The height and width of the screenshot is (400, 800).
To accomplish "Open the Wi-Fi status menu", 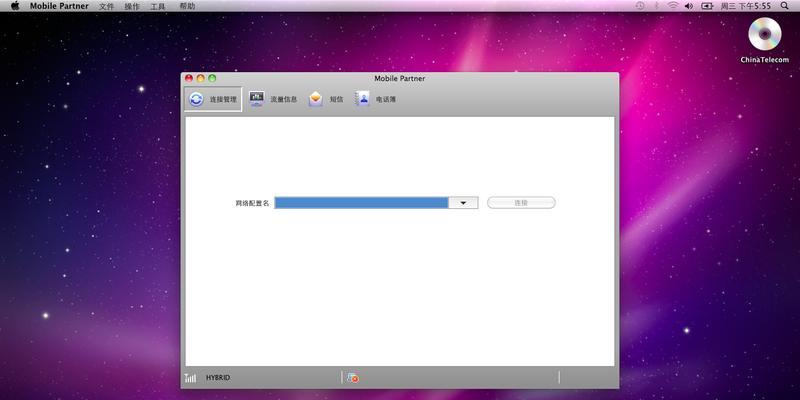I will (673, 6).
